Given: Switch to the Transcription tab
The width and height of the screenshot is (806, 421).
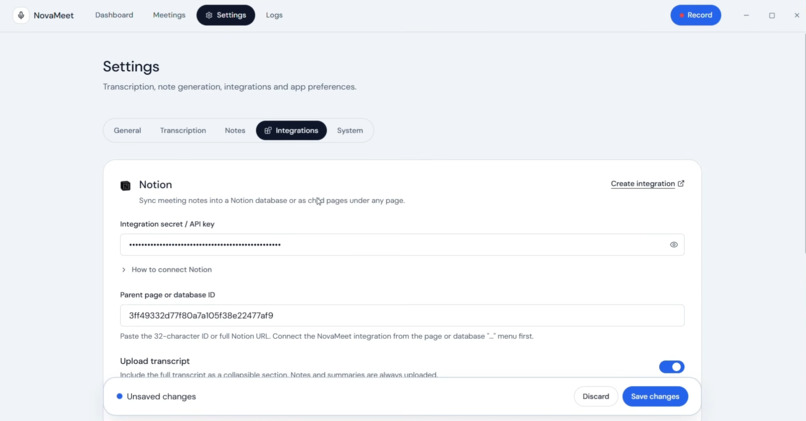Looking at the screenshot, I should 183,131.
